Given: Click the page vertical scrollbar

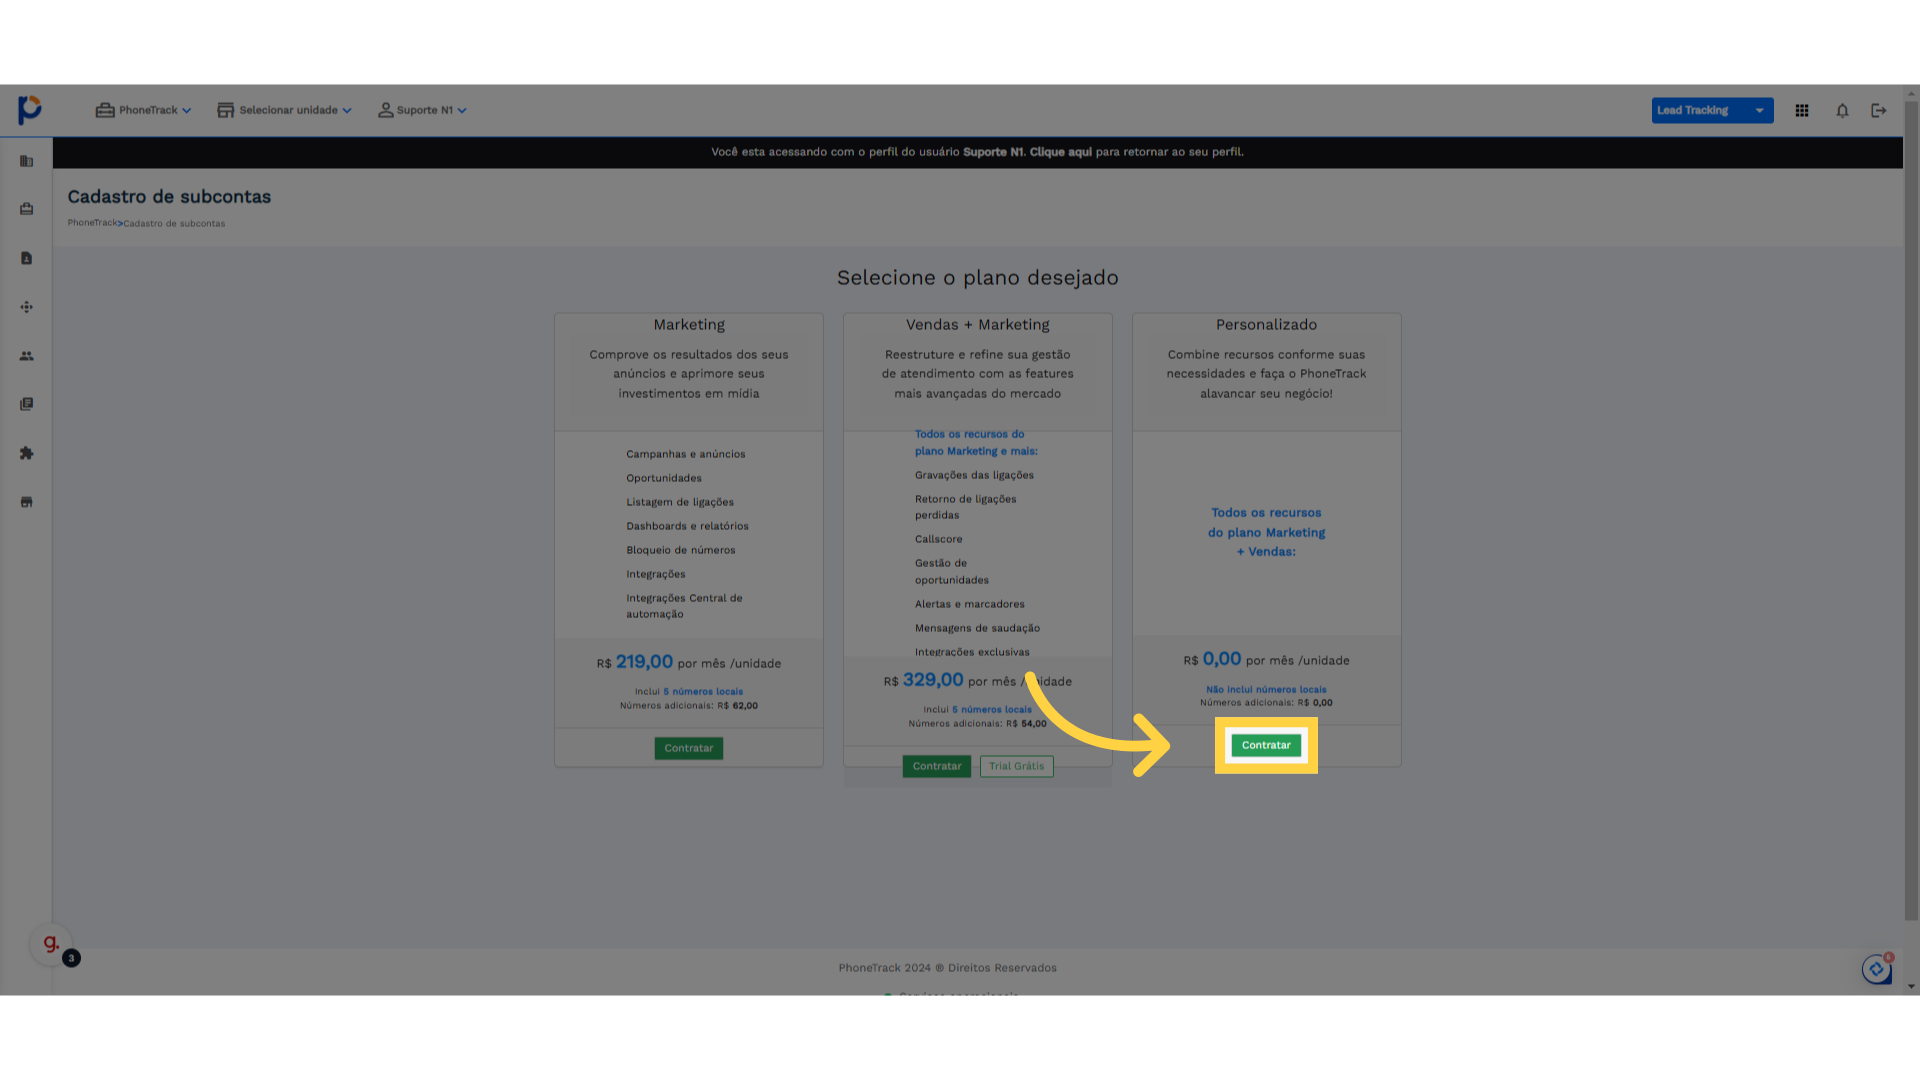Looking at the screenshot, I should tap(1911, 510).
